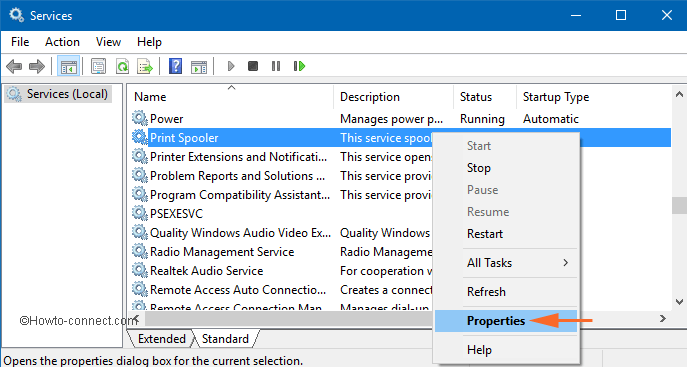Maximize the Services window
Screen dimensions: 687x367
click(621, 15)
